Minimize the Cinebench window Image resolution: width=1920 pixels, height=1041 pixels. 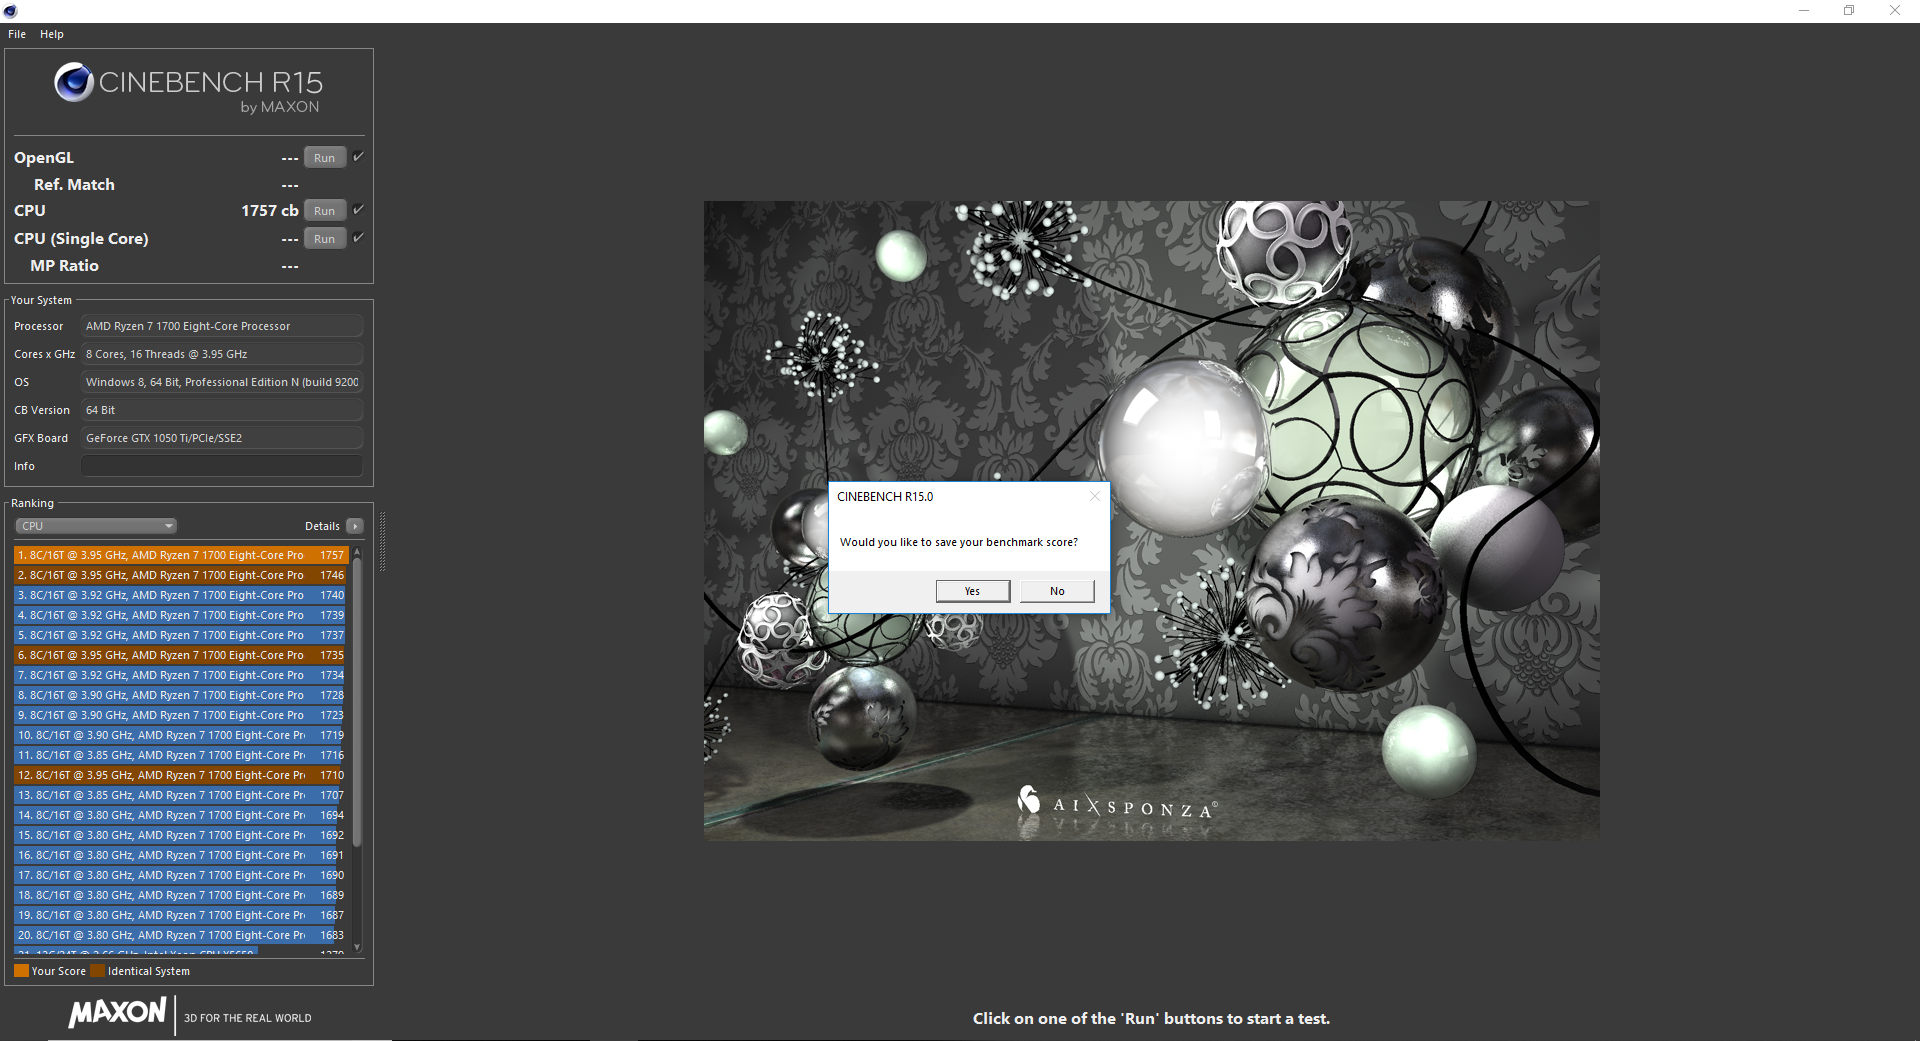(1803, 11)
